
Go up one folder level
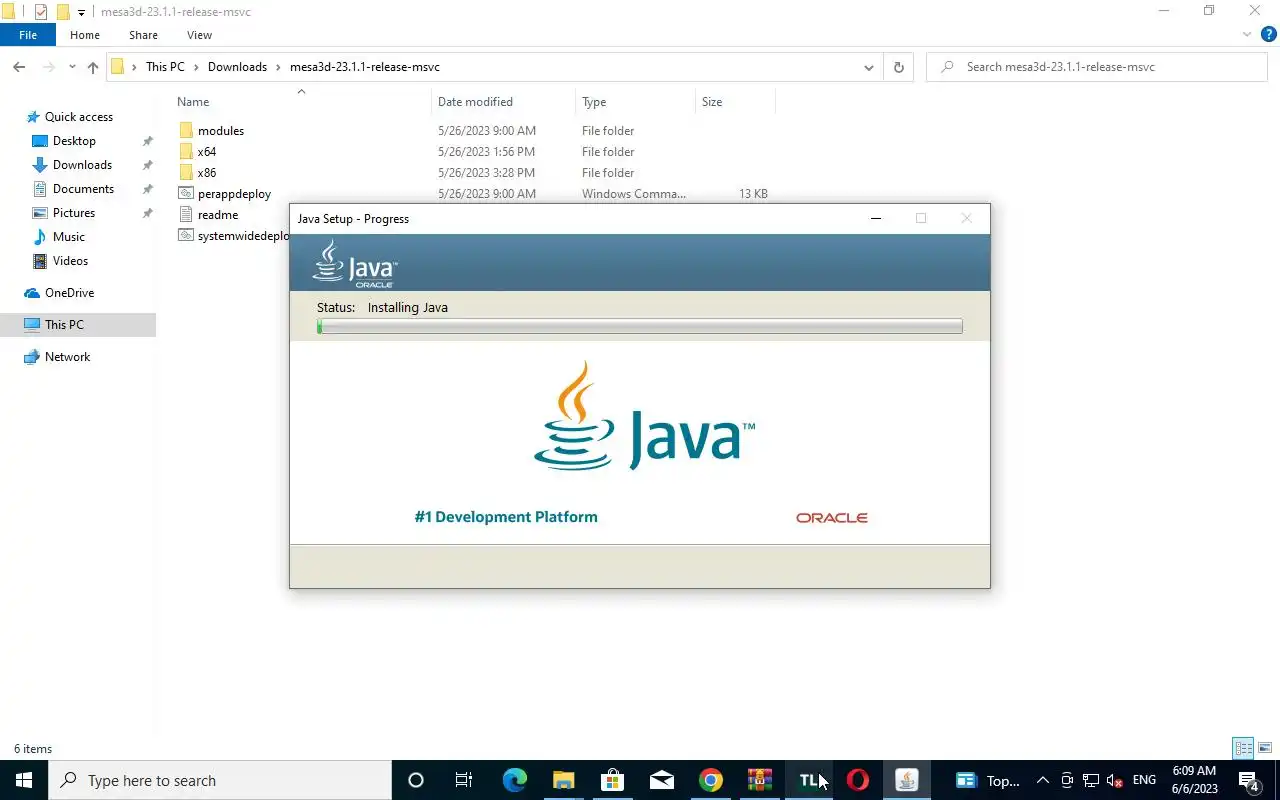coord(93,67)
